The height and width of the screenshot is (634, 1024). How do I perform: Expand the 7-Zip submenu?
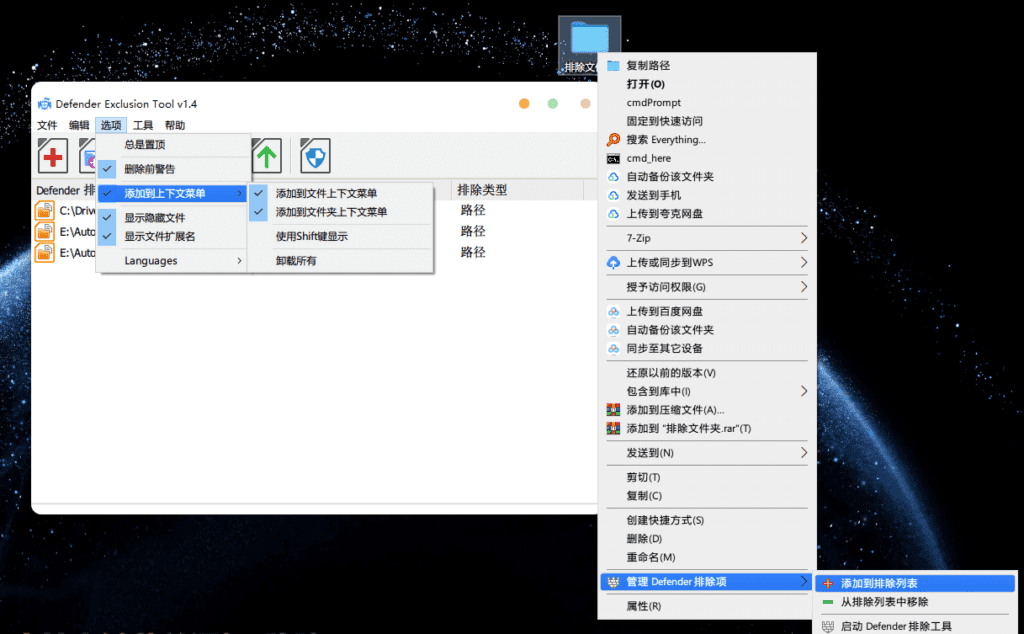point(707,238)
